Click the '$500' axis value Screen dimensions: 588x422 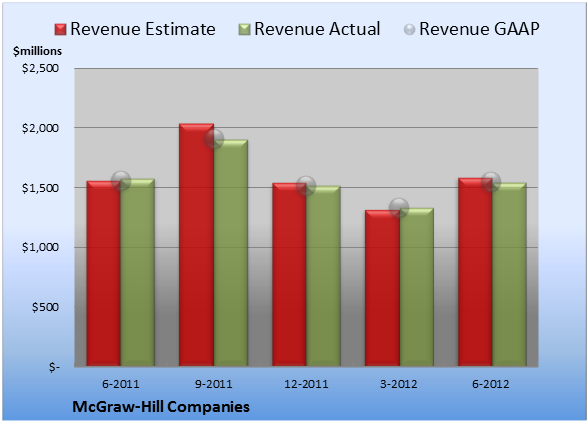pos(45,308)
